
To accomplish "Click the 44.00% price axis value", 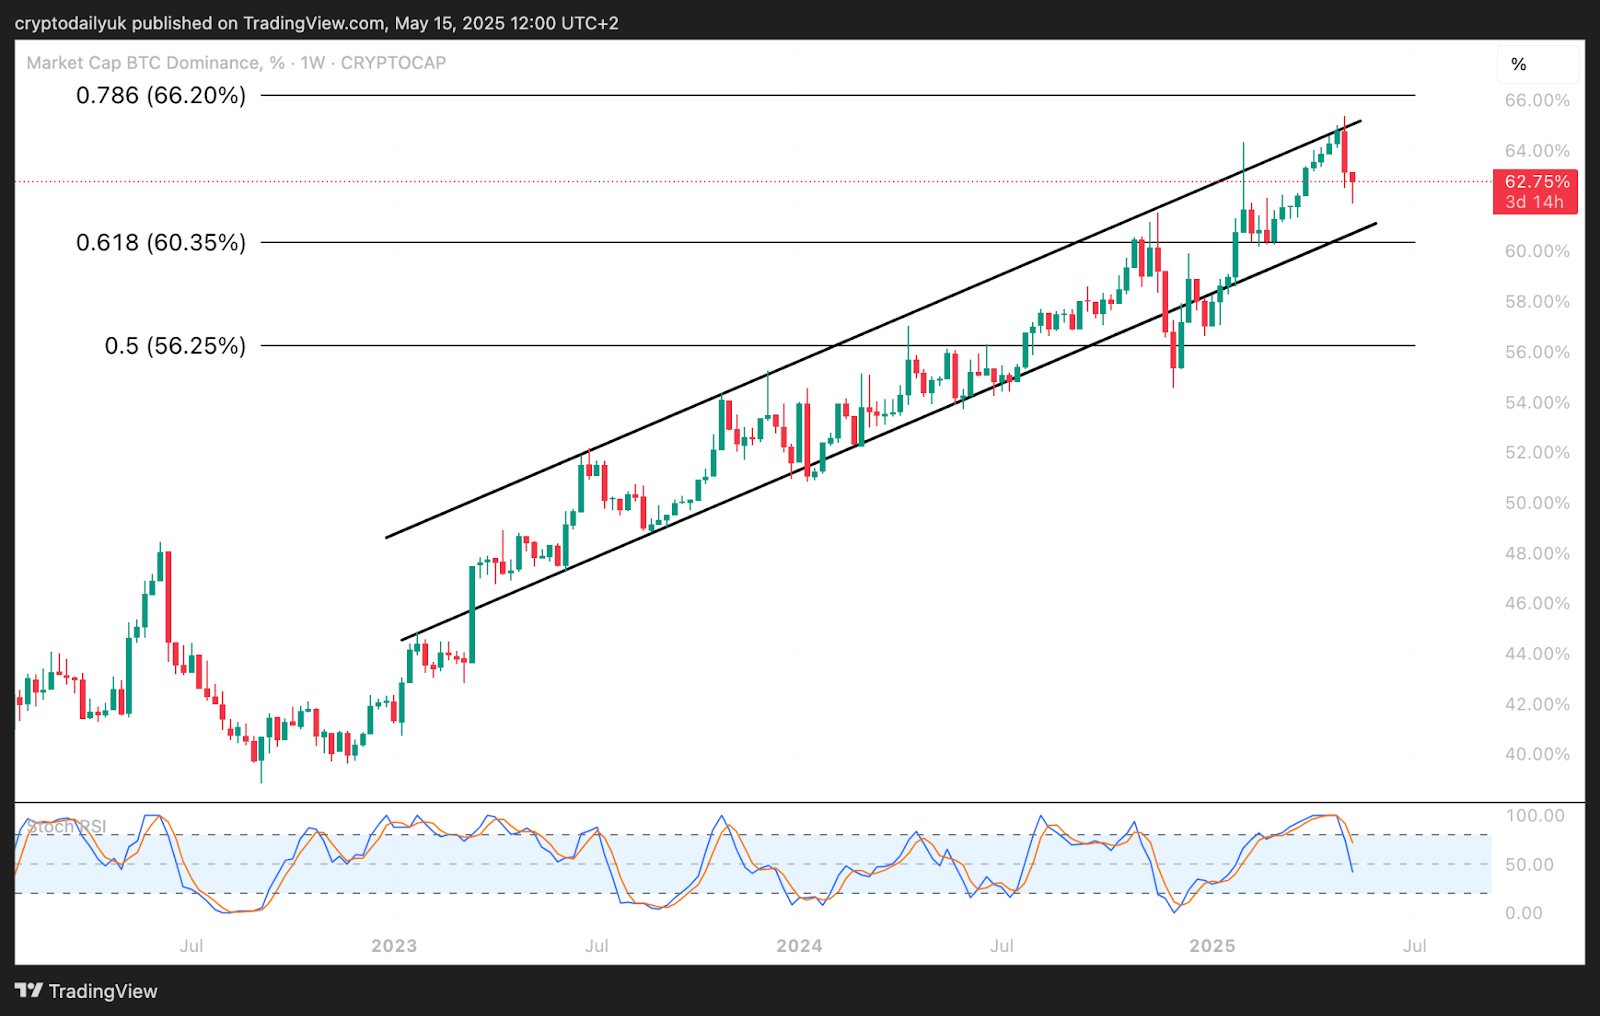I will coord(1537,653).
